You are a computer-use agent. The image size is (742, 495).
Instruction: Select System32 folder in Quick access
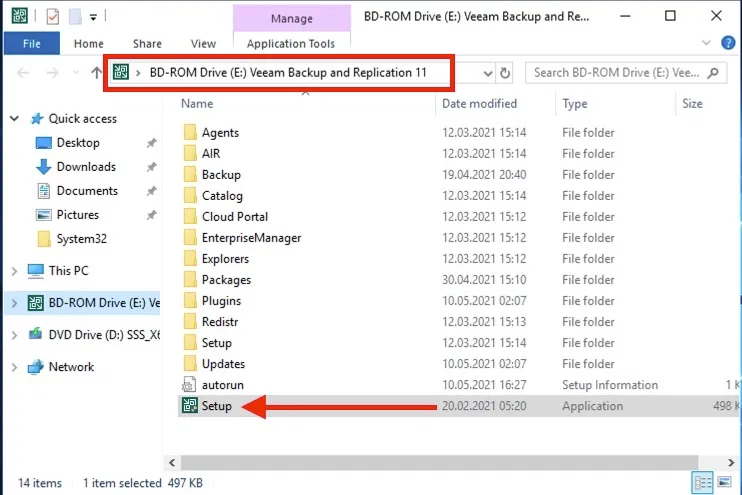81,239
